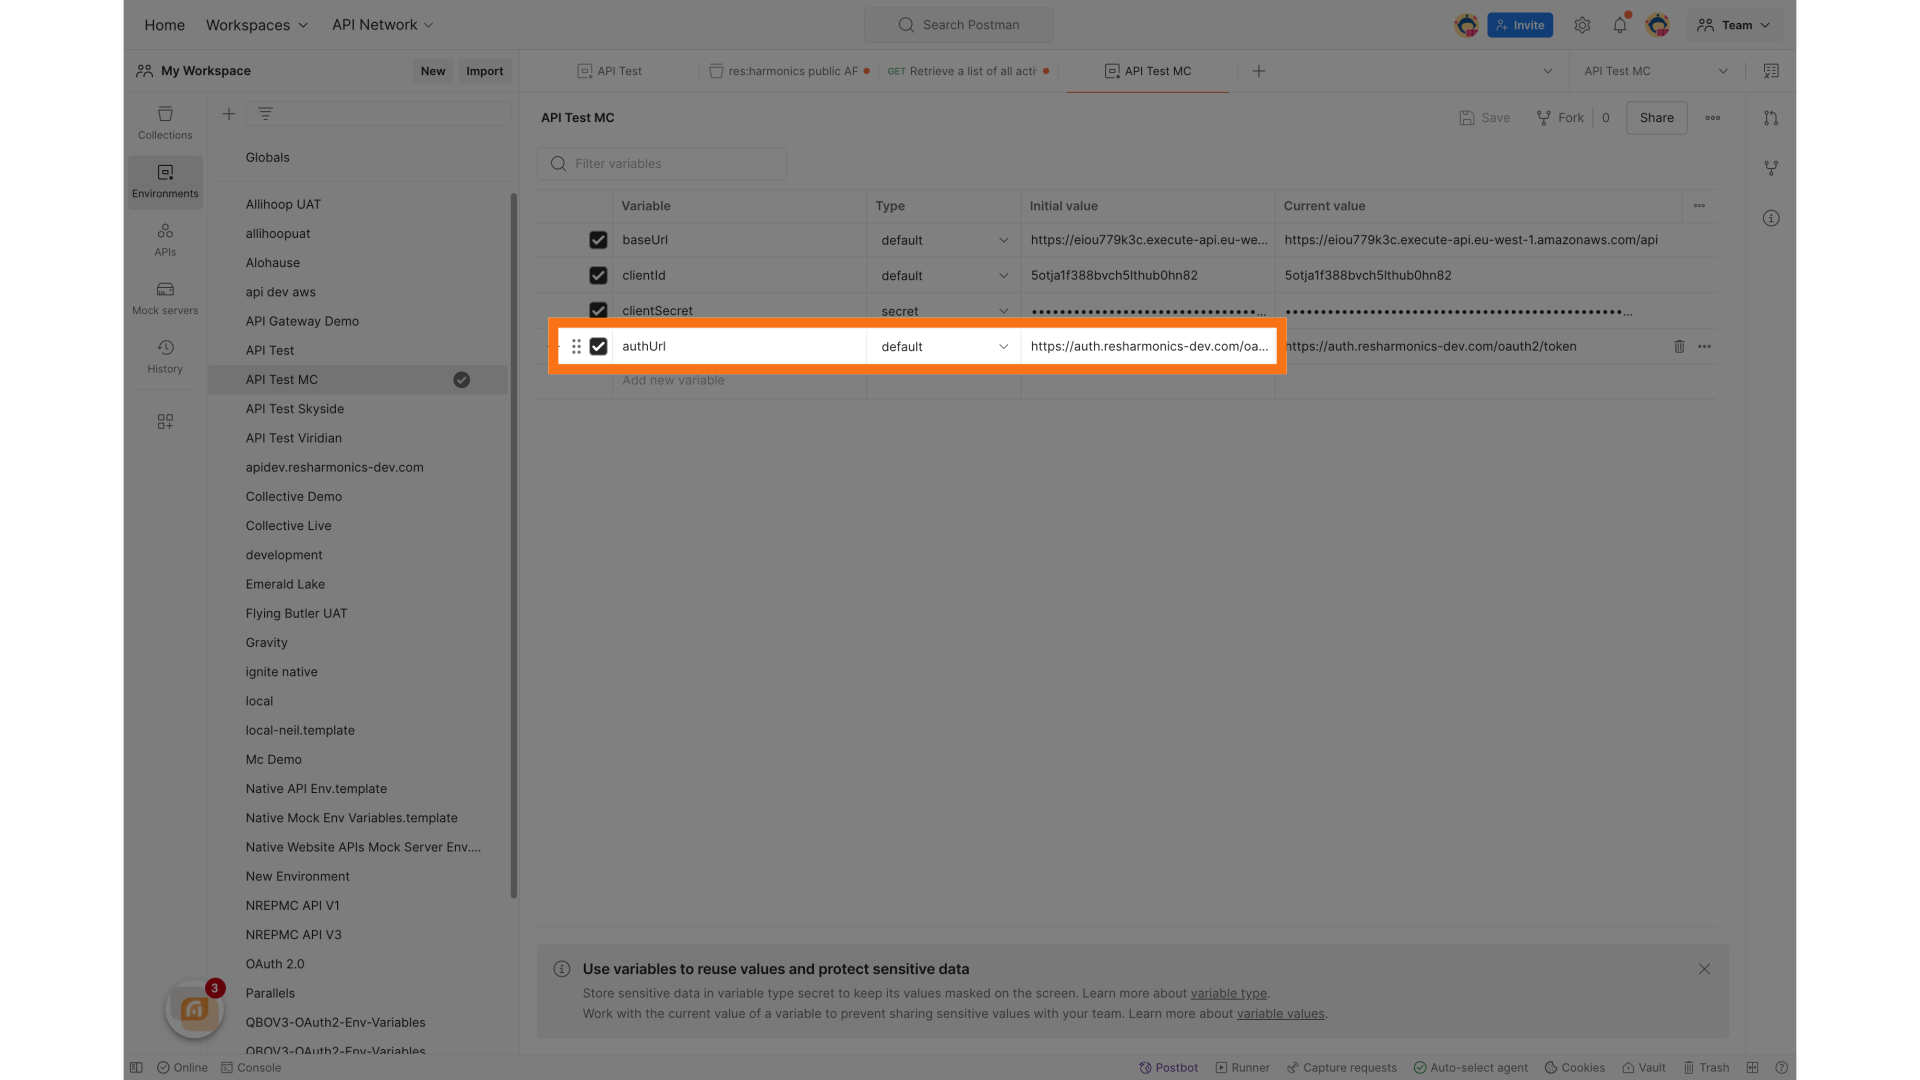Open the pull requests icon in right sidebar

1771,118
